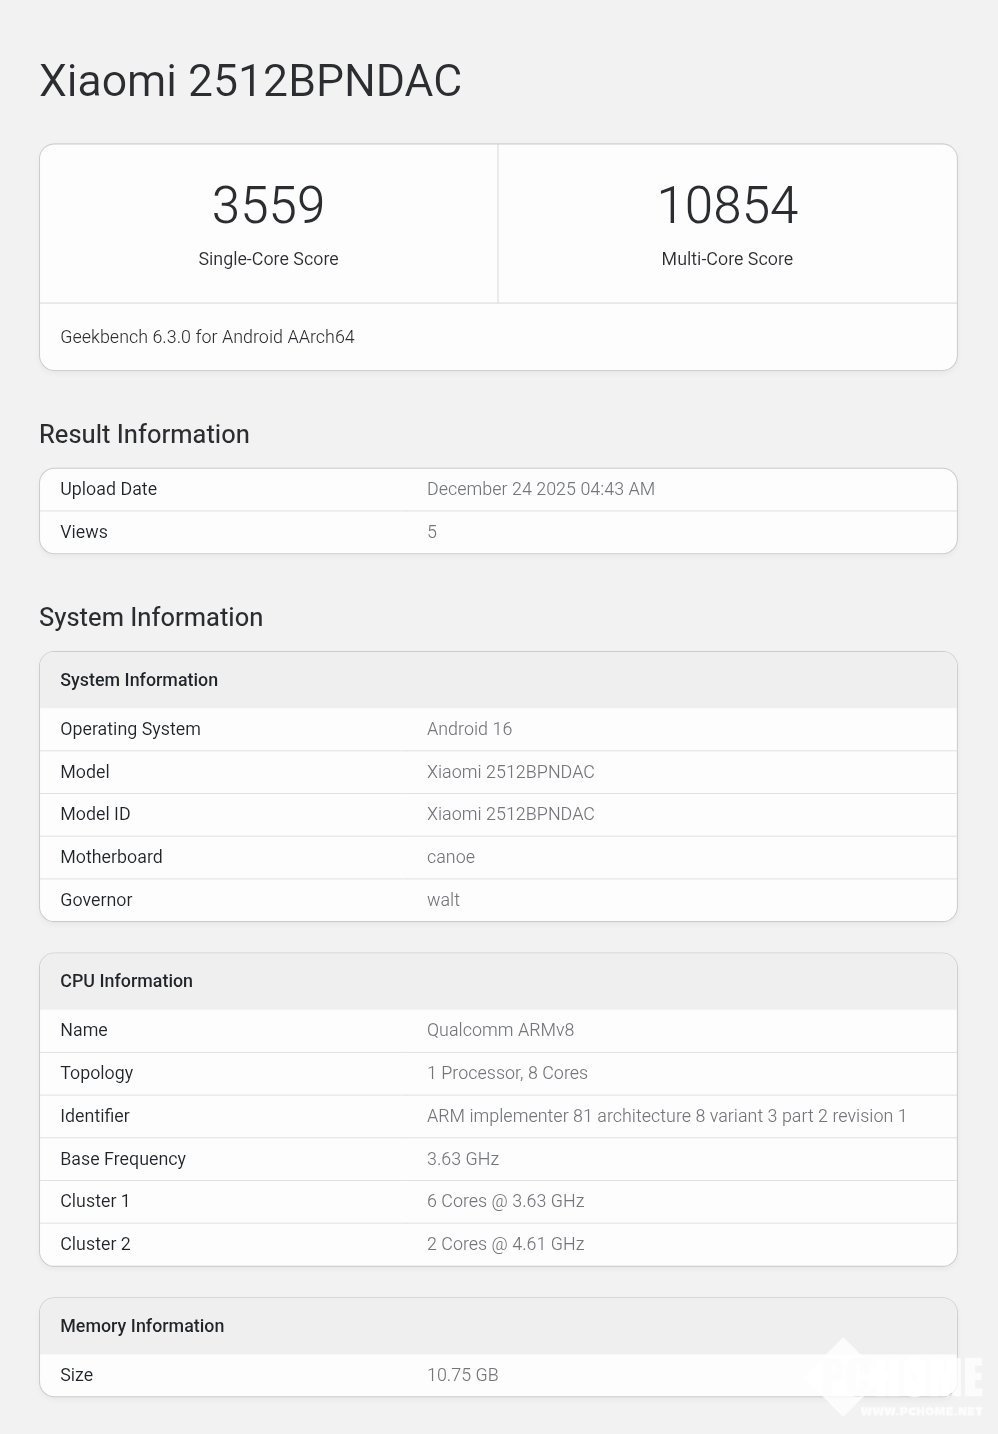Screen dimensions: 998x1434
Task: Click the ARM implementer identifier value
Action: (666, 1116)
